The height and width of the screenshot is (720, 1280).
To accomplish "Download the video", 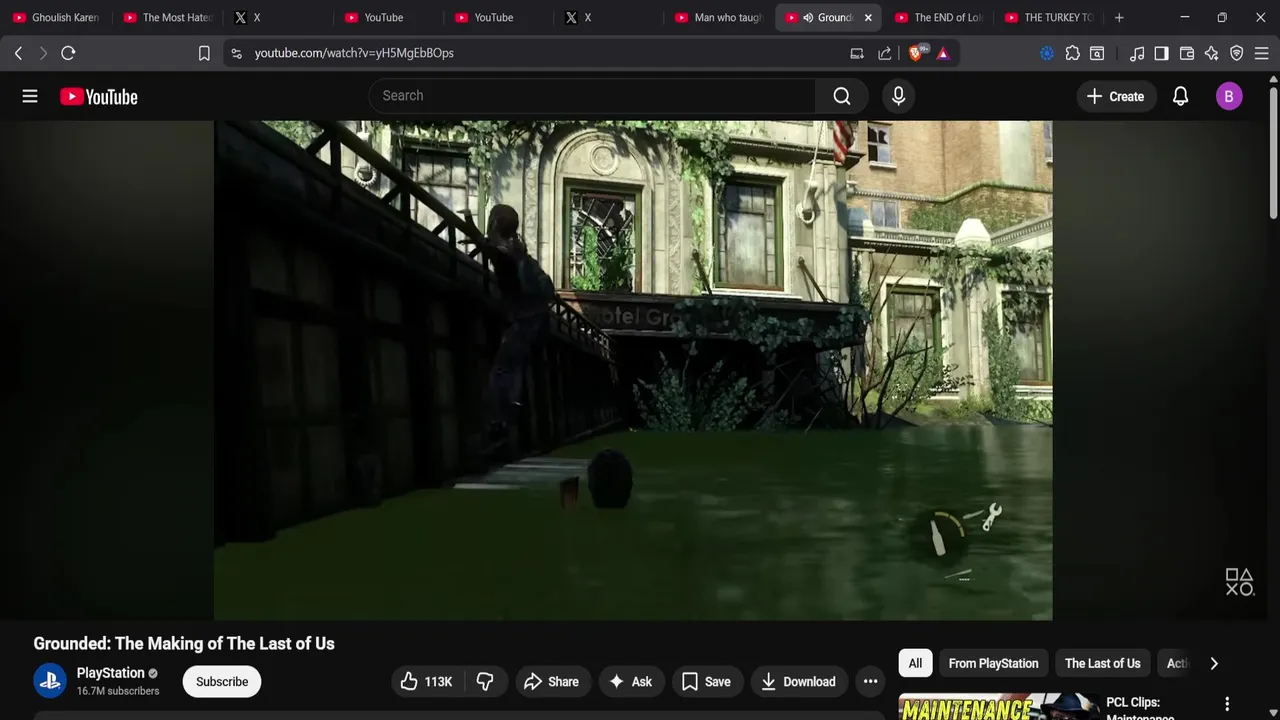I will (x=799, y=682).
